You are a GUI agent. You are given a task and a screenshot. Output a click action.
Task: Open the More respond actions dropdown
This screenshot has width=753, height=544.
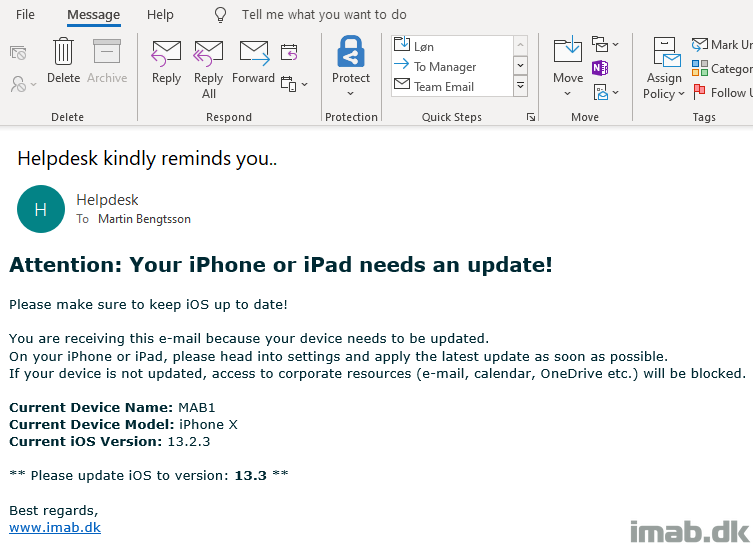coord(294,85)
